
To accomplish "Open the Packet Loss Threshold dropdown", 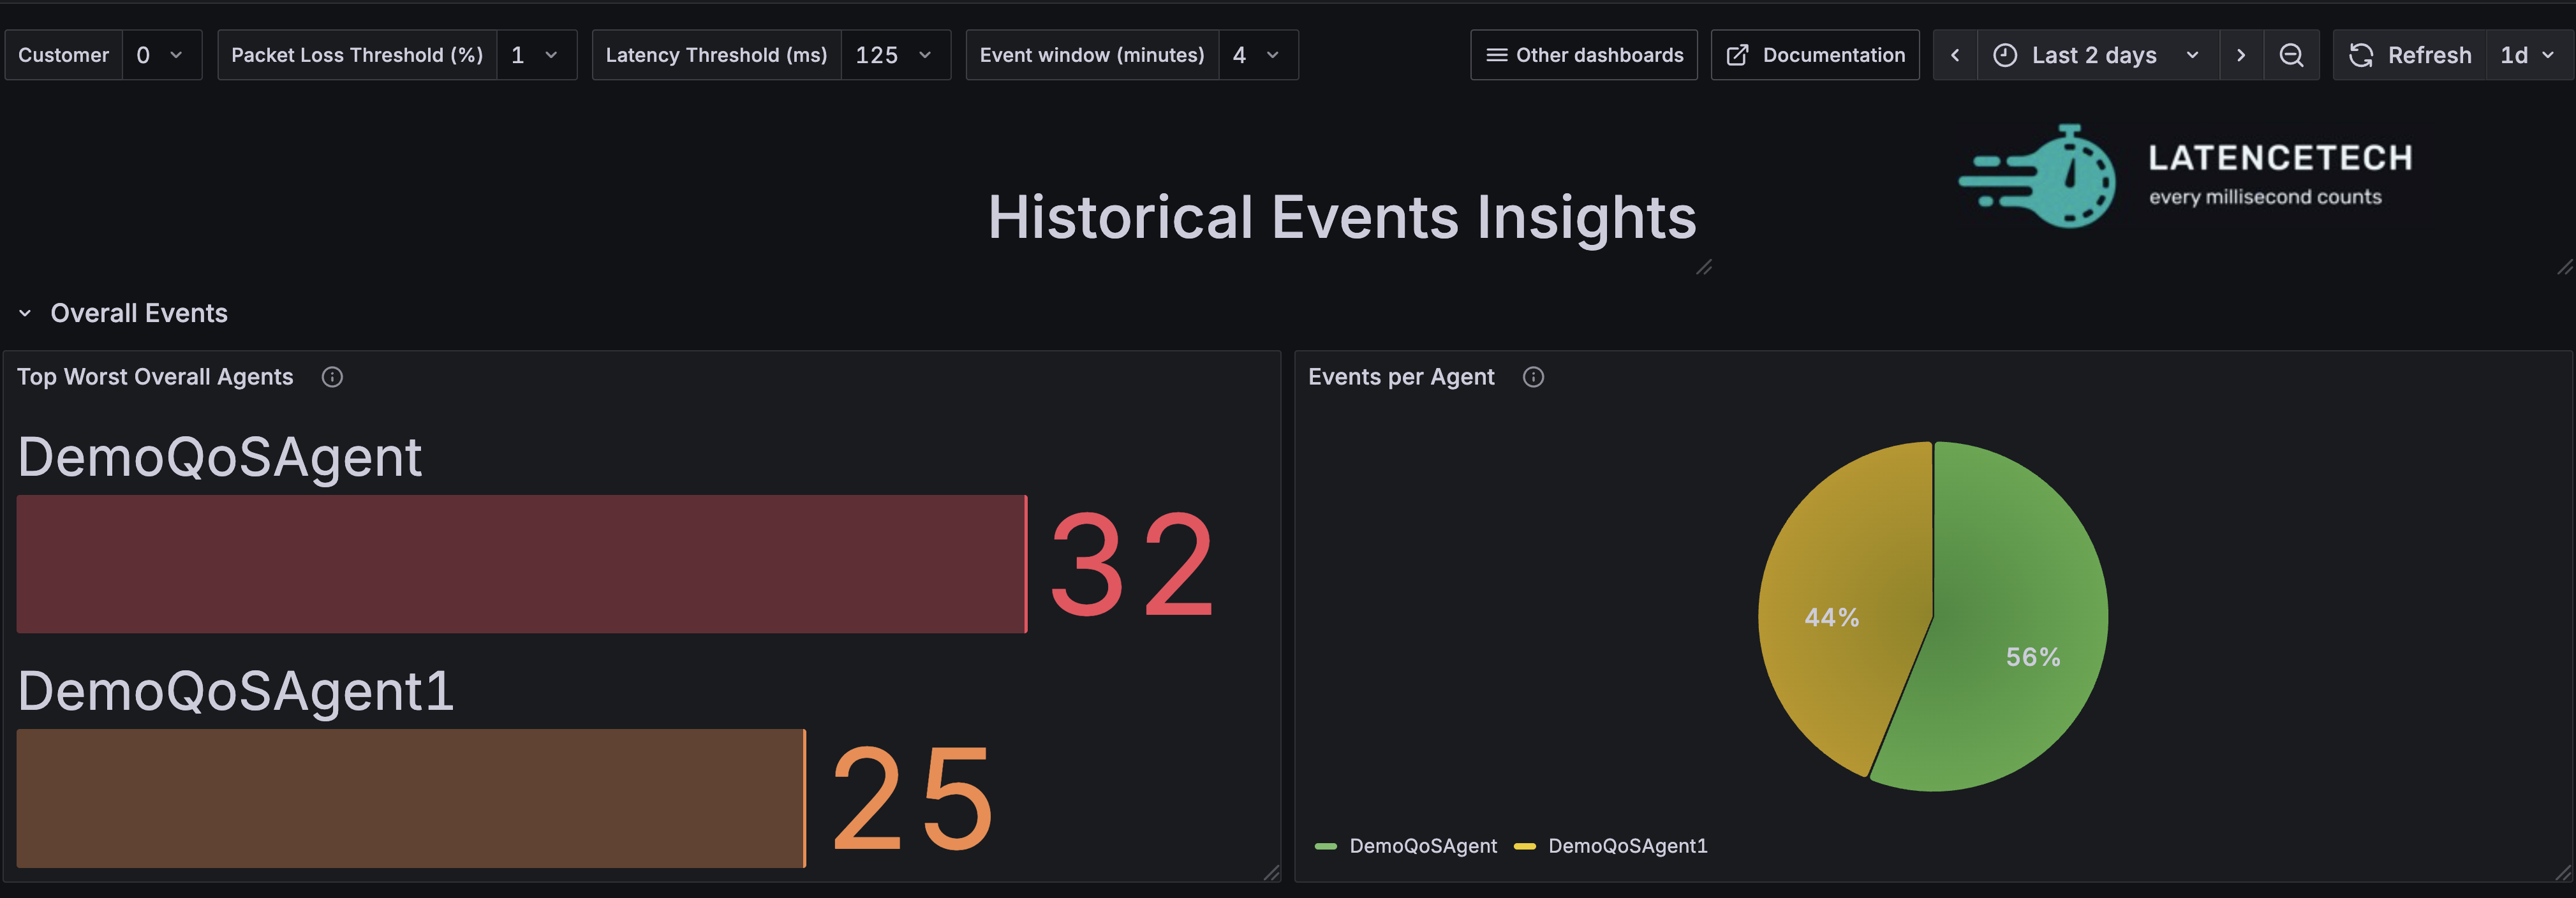I will coord(536,55).
